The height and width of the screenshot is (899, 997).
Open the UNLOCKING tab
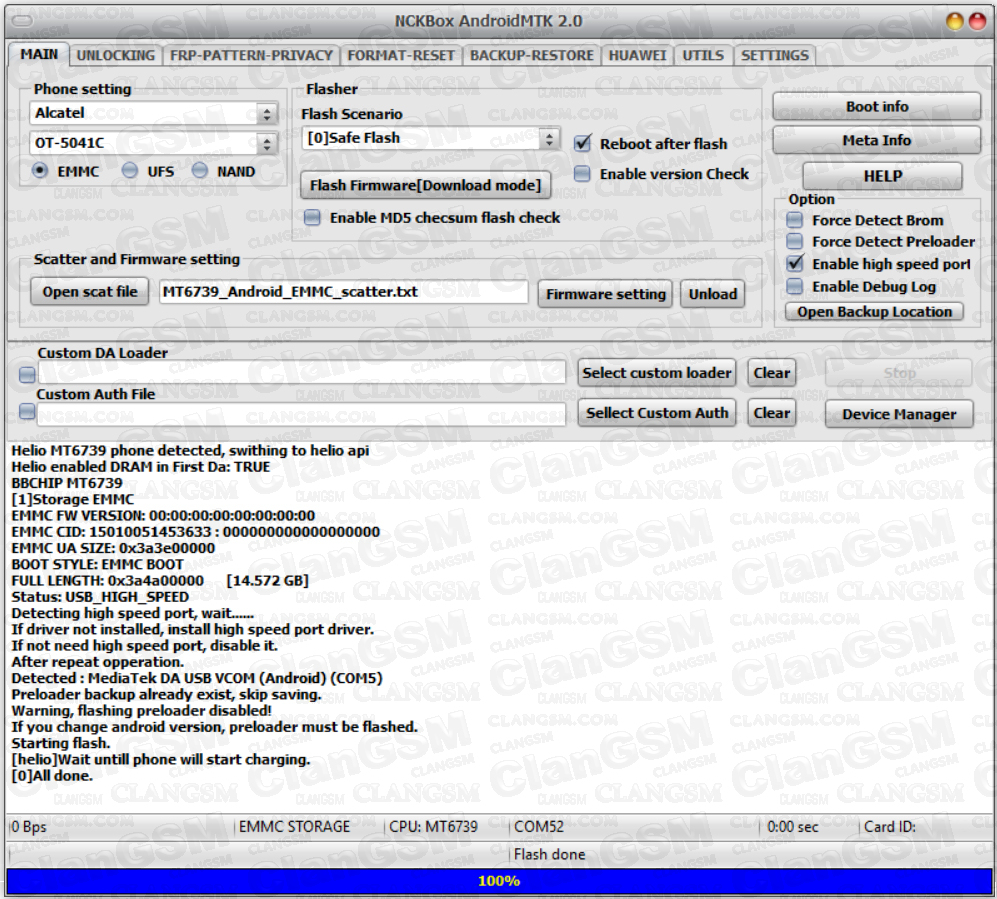(116, 55)
